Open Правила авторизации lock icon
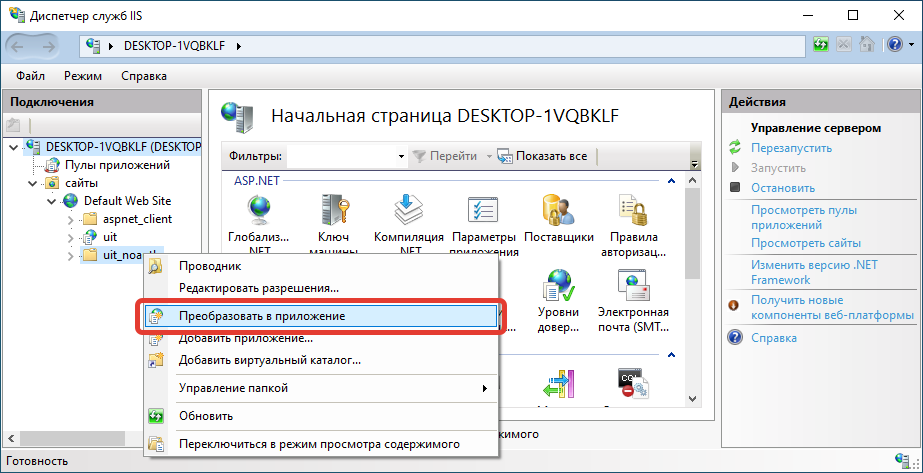Viewport: 923px width, 473px height. (633, 208)
